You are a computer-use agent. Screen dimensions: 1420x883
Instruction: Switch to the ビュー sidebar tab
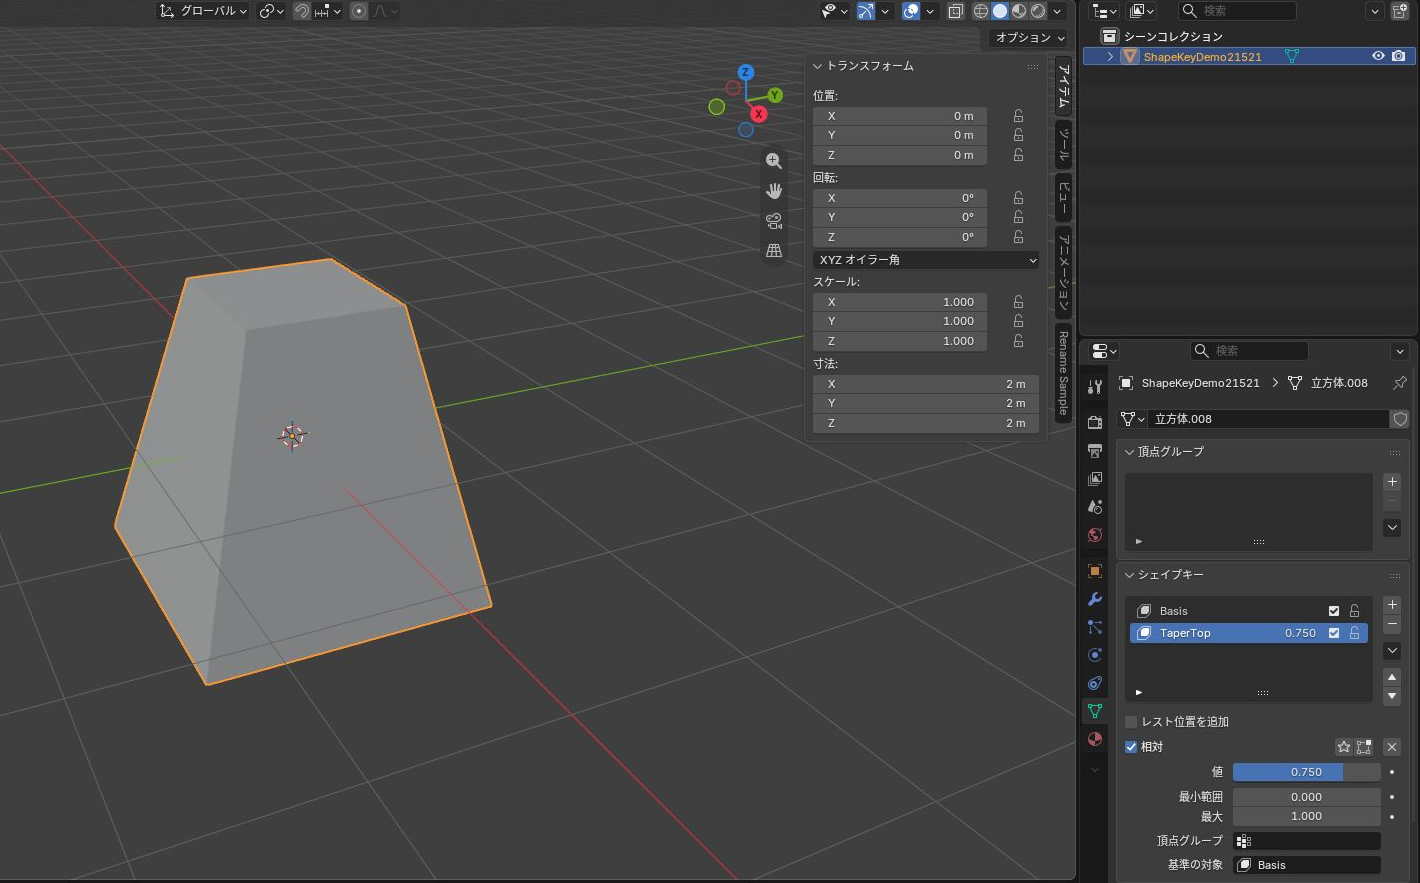pyautogui.click(x=1064, y=198)
